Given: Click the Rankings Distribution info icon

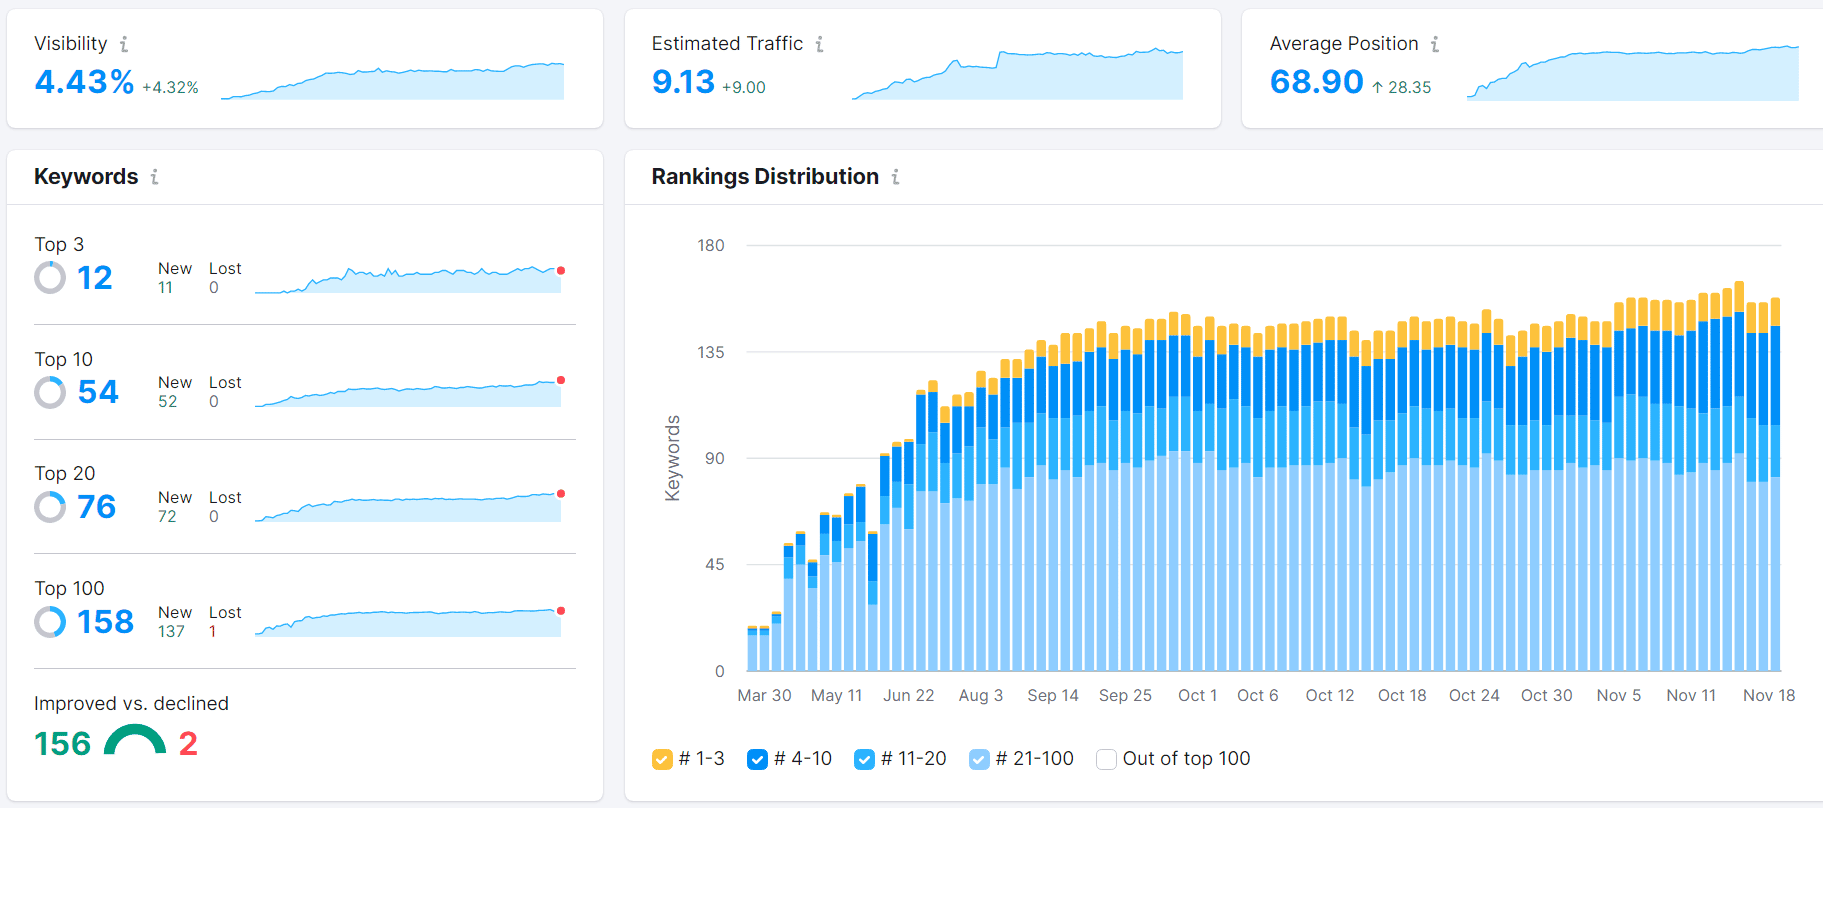Looking at the screenshot, I should point(895,177).
